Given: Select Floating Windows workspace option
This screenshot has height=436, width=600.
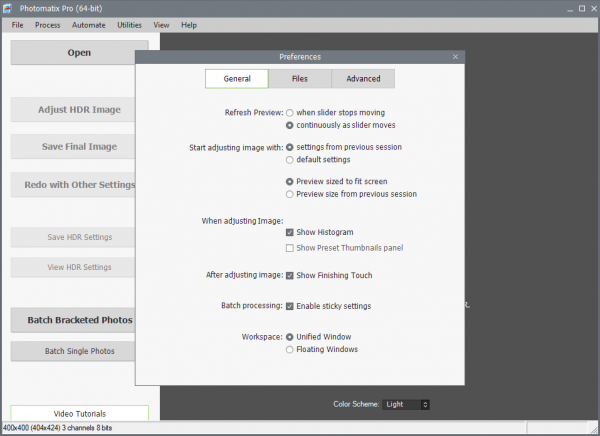Looking at the screenshot, I should point(290,349).
